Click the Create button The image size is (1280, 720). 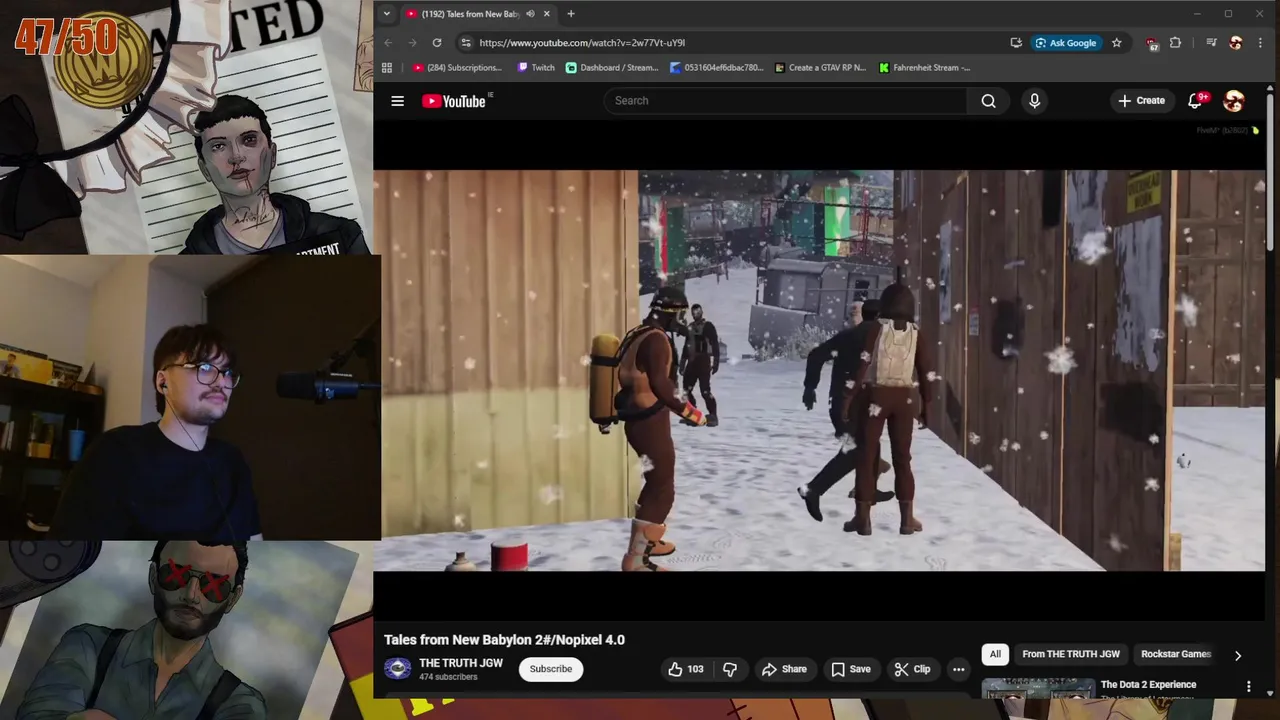tap(1141, 101)
